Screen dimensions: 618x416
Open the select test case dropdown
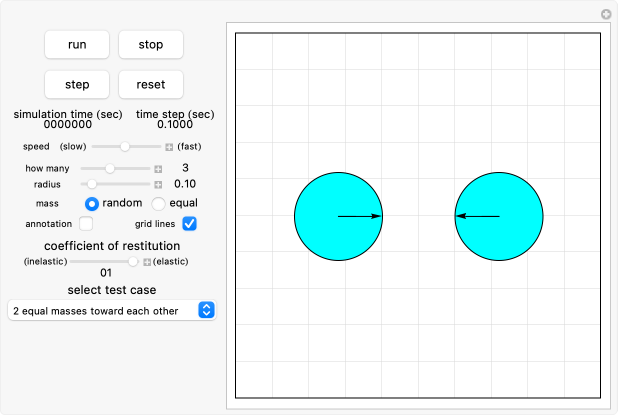pyautogui.click(x=112, y=310)
